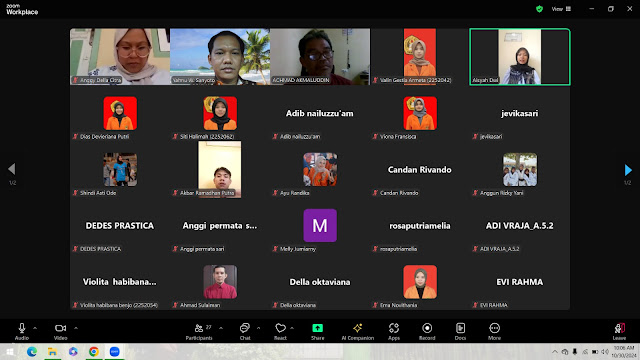Open the React emoji menu
The width and height of the screenshot is (640, 360).
(x=280, y=331)
